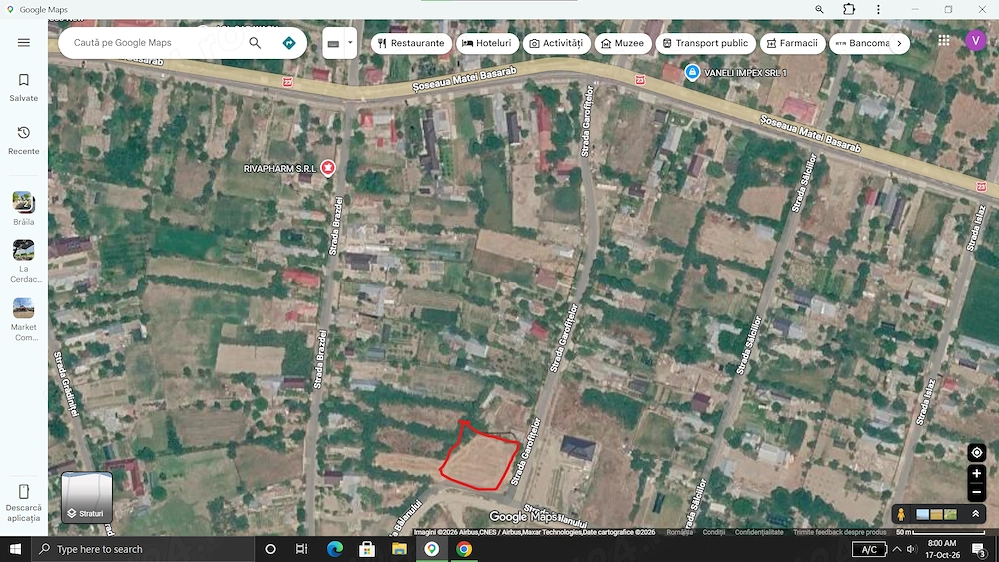
Task: Select the Muzee category chip
Action: pos(622,43)
